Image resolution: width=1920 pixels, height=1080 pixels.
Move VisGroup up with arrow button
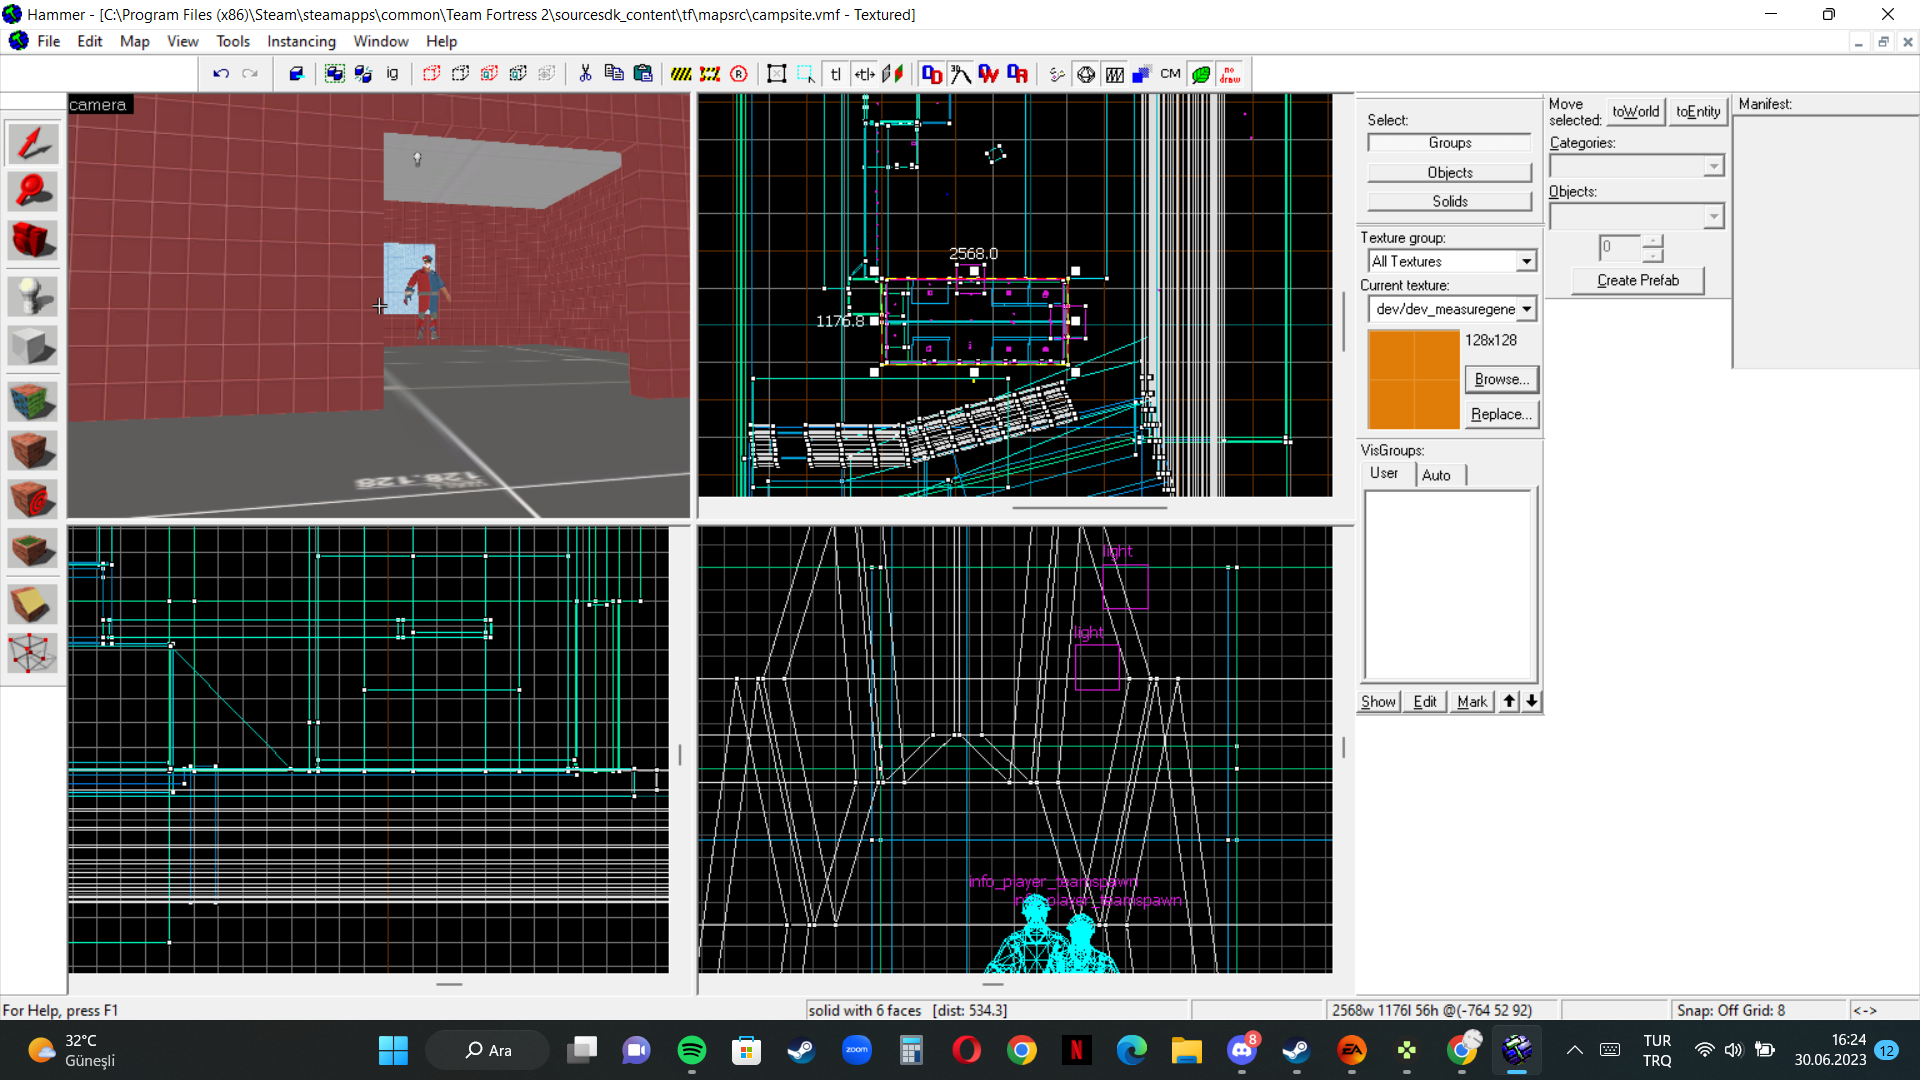1509,701
